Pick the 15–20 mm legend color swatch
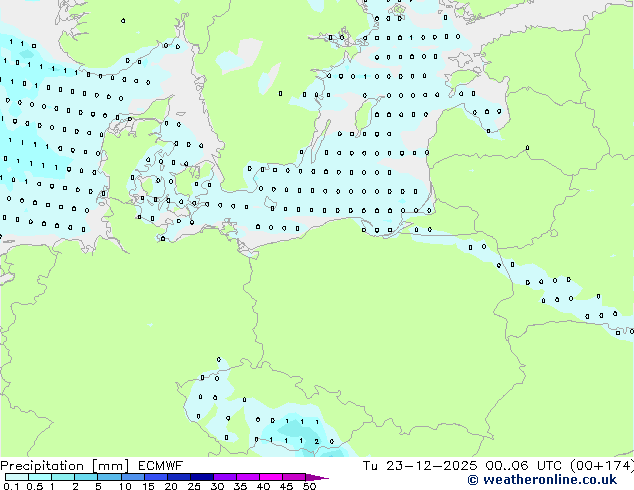Viewport: 634px width, 490px height. coord(155,477)
